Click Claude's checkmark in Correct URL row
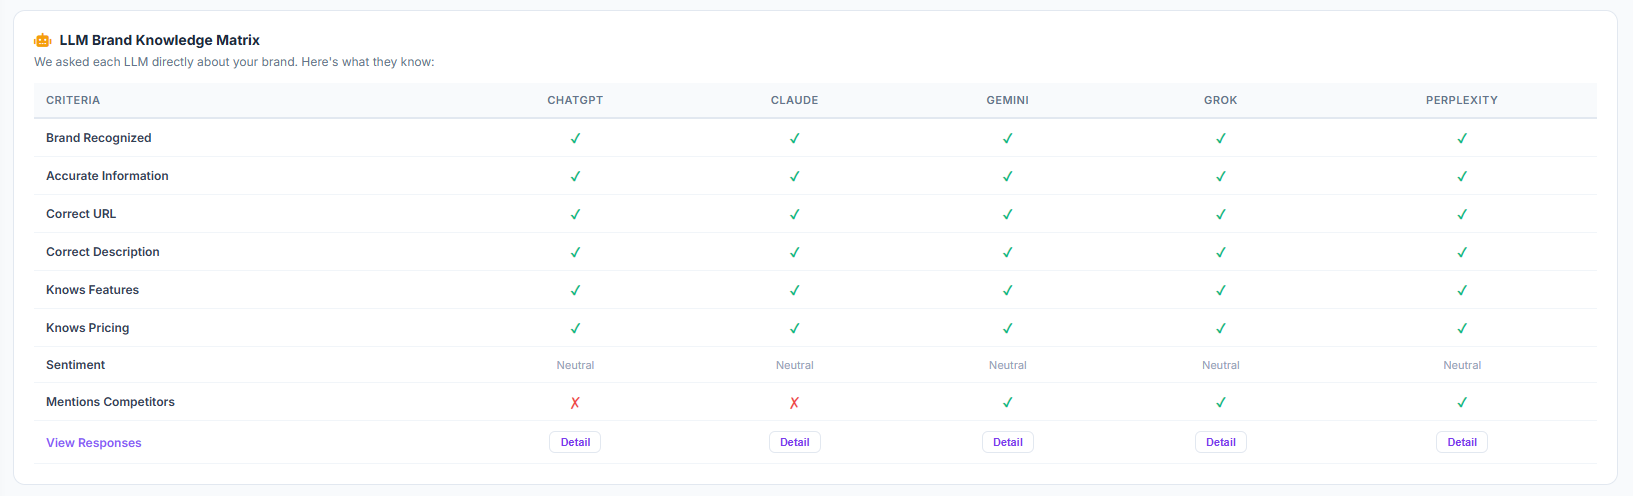This screenshot has width=1633, height=496. click(x=795, y=215)
